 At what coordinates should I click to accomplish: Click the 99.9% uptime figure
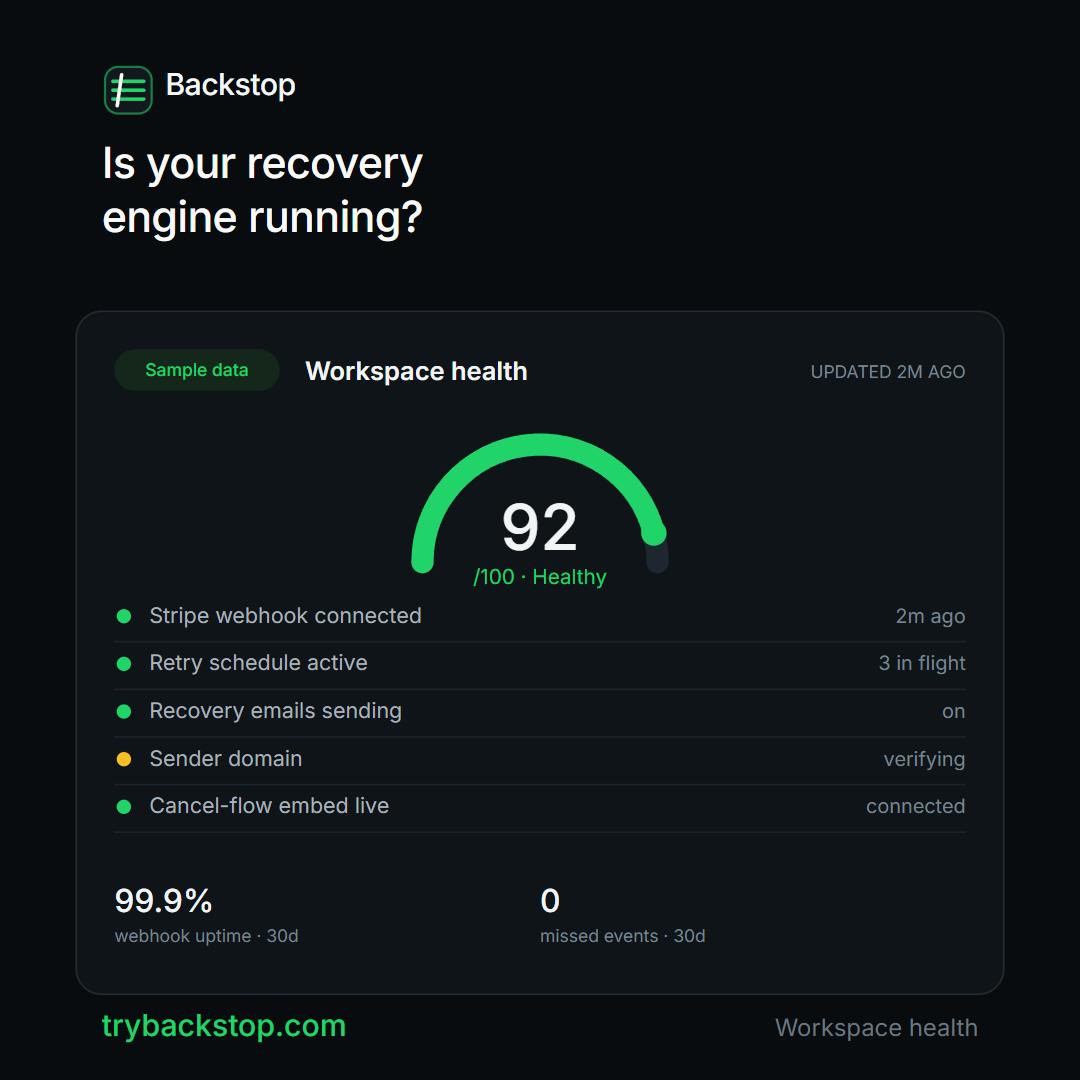163,901
